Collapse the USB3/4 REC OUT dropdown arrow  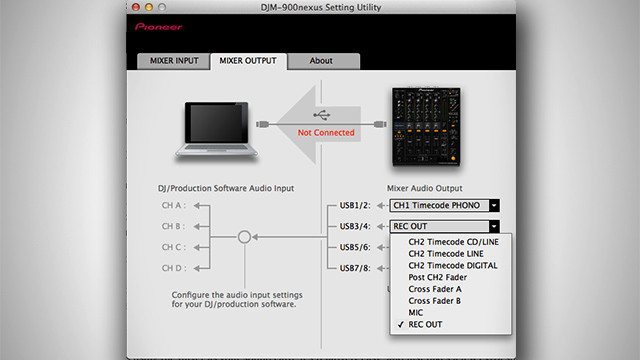(x=494, y=226)
